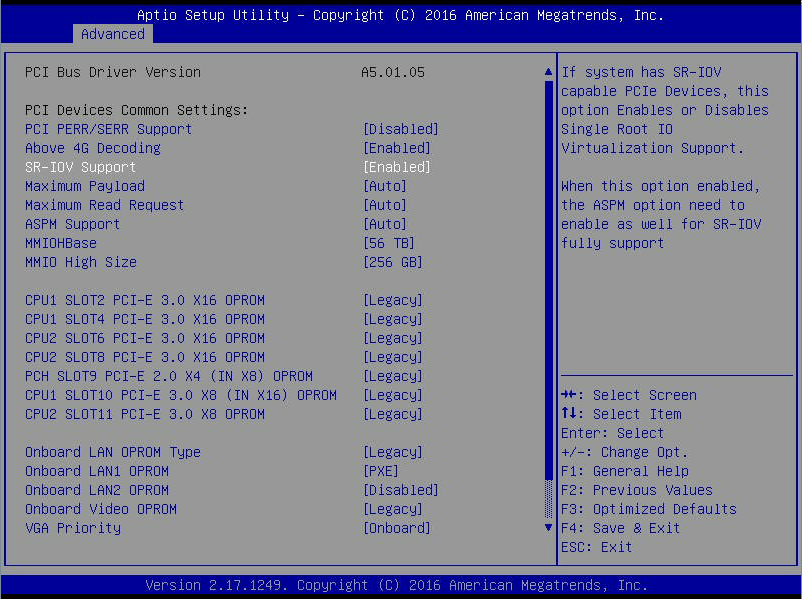803x599 pixels.
Task: Select CPU1 SLOT10 PCI-E 3.0 X8 OPROM
Action: [x=181, y=395]
